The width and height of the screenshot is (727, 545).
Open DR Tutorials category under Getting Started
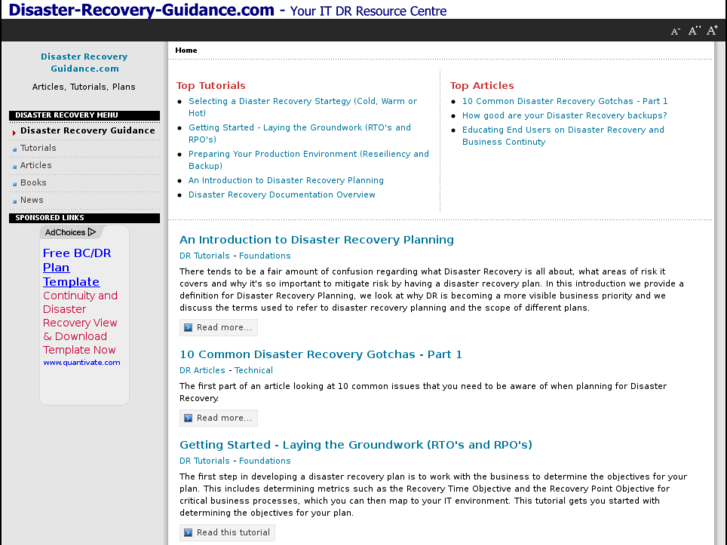pos(204,461)
